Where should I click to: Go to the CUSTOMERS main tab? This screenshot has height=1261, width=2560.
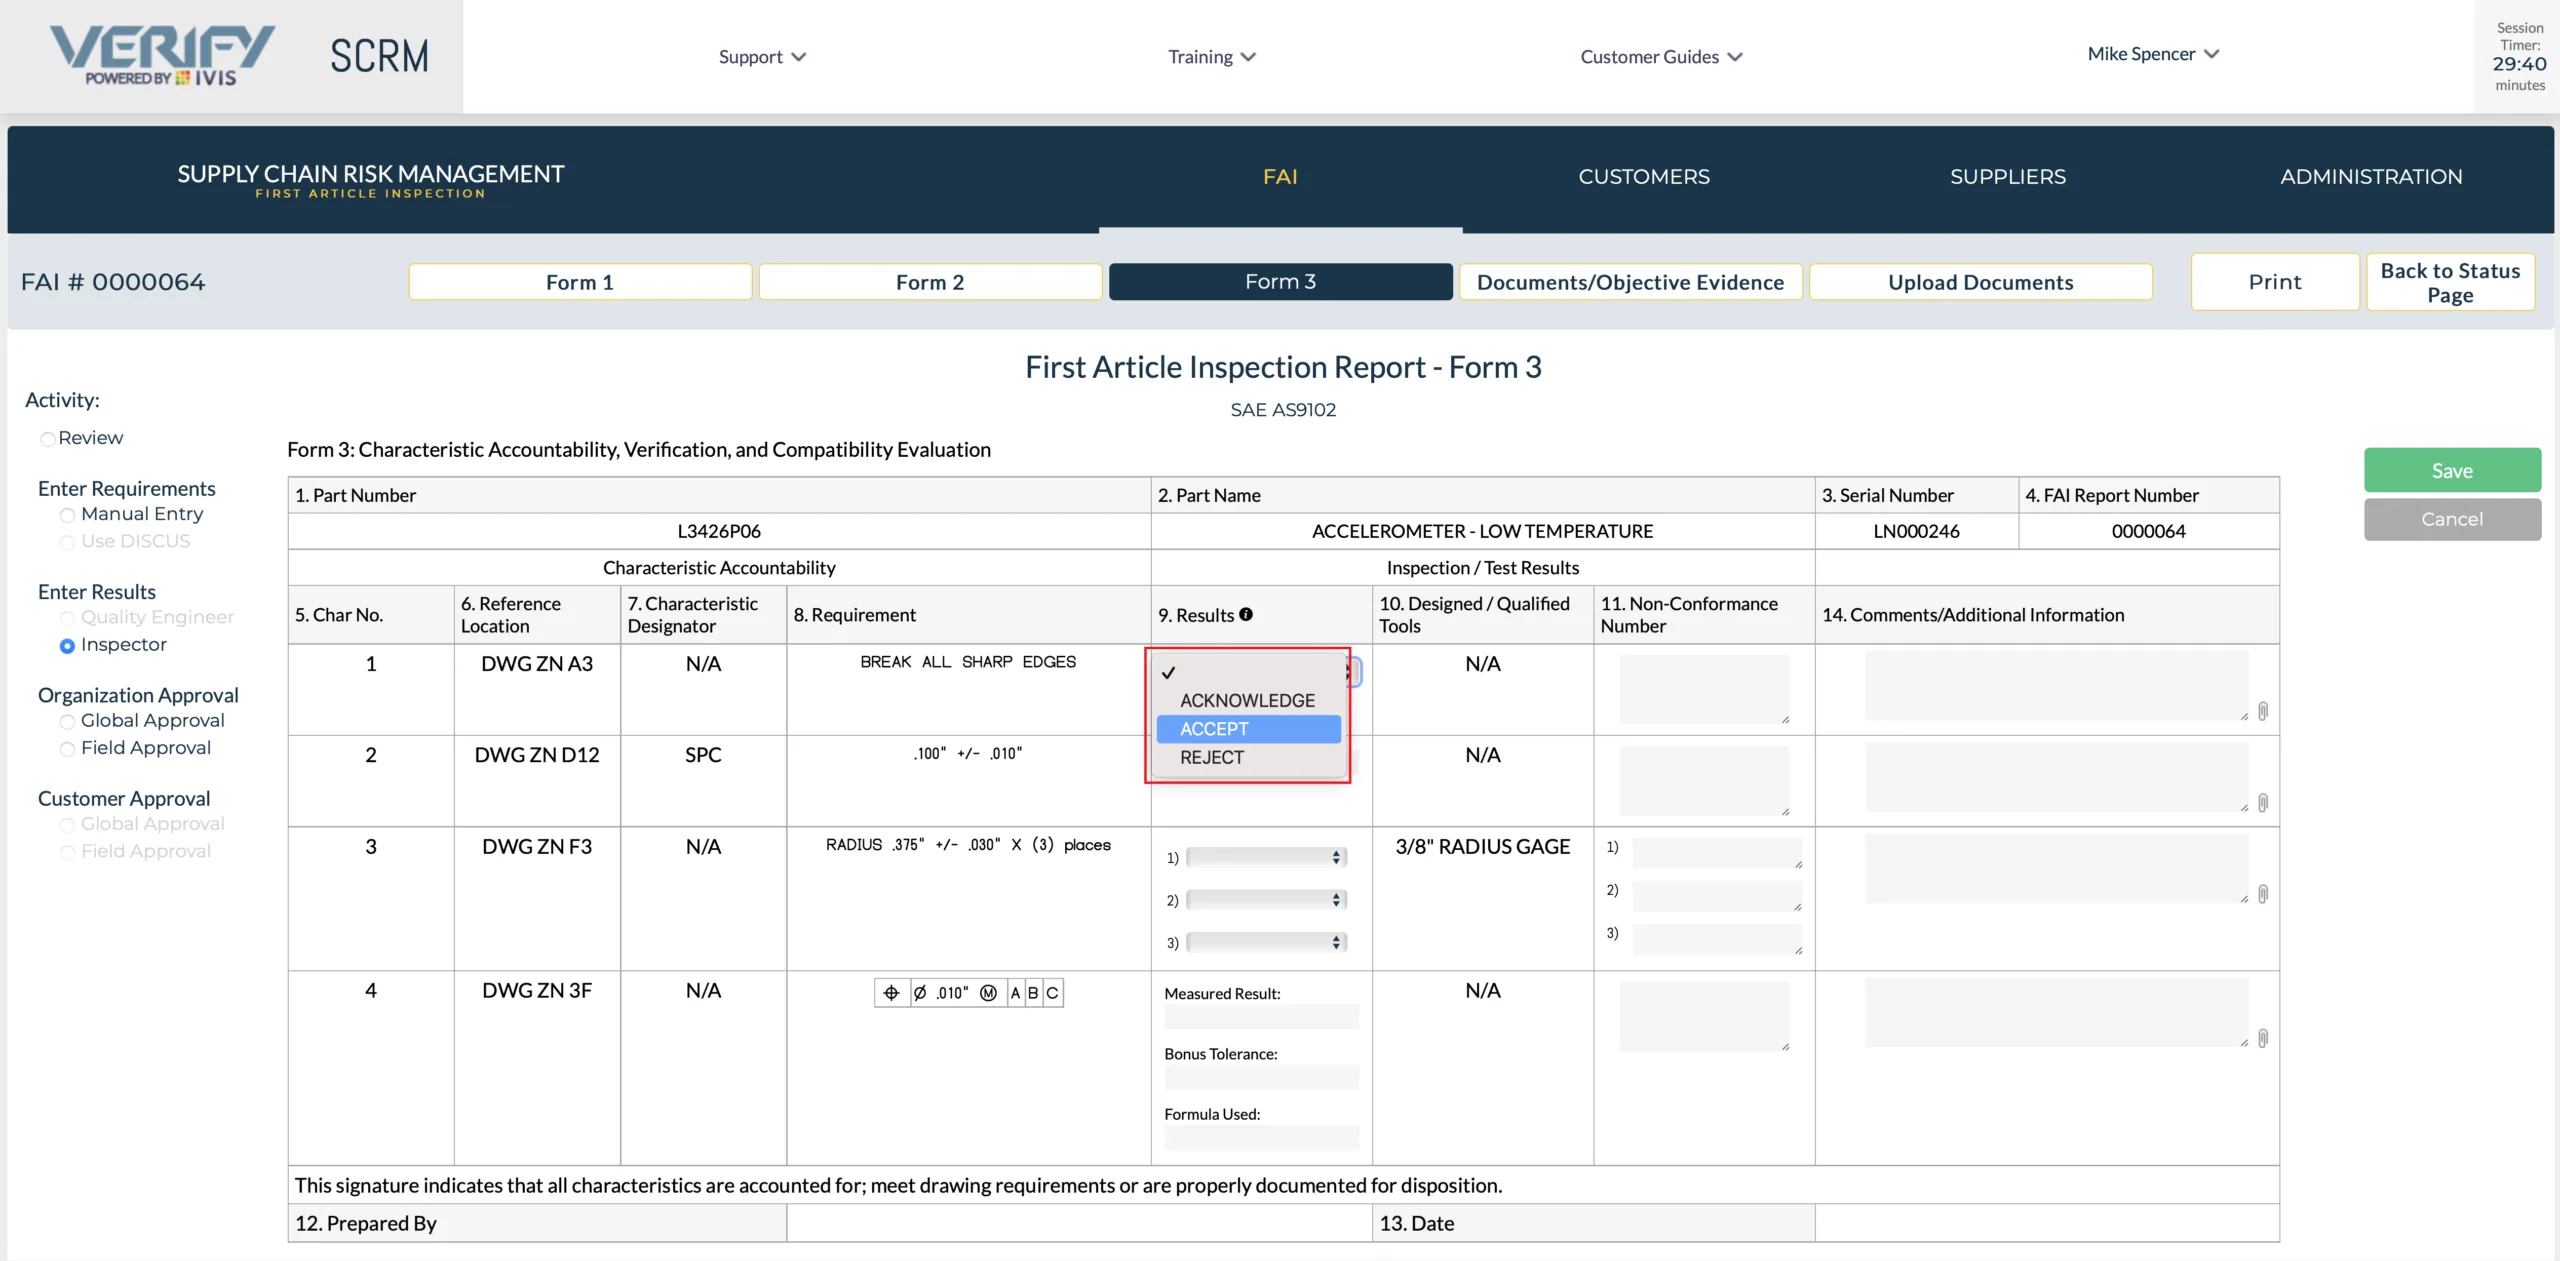tap(1644, 177)
